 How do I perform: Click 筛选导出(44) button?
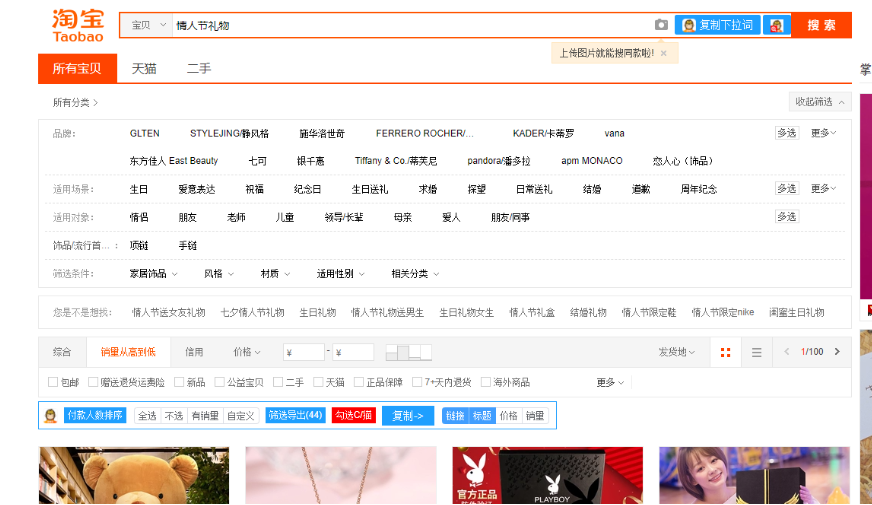(x=295, y=415)
